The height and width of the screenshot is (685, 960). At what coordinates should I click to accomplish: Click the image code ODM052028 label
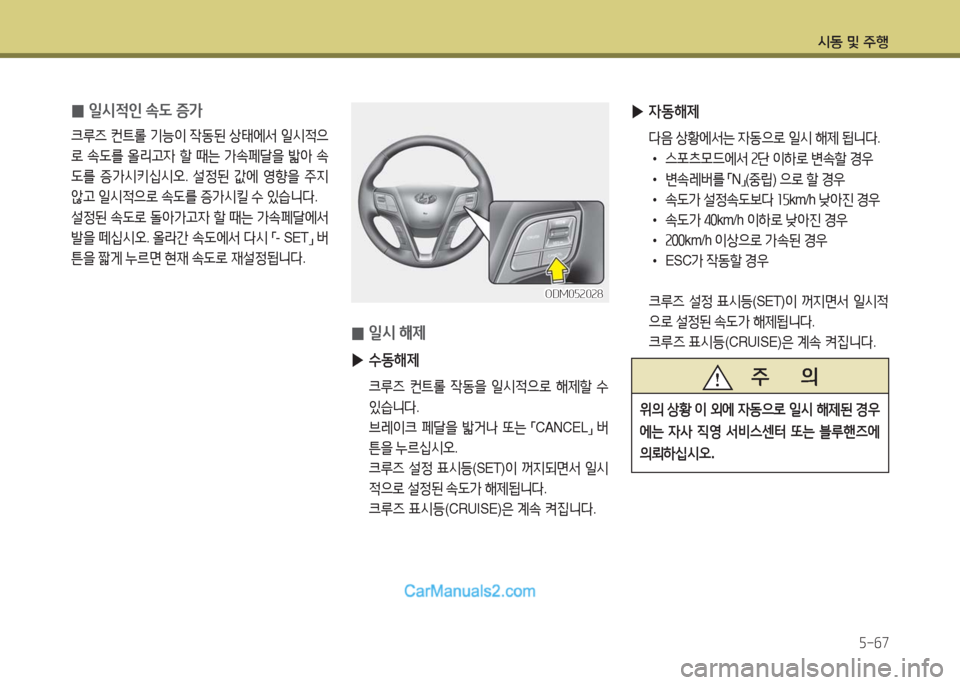point(574,294)
